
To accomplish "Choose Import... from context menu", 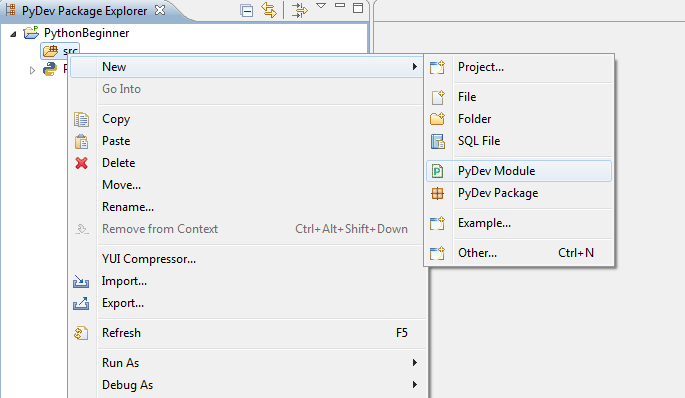I will (x=124, y=281).
